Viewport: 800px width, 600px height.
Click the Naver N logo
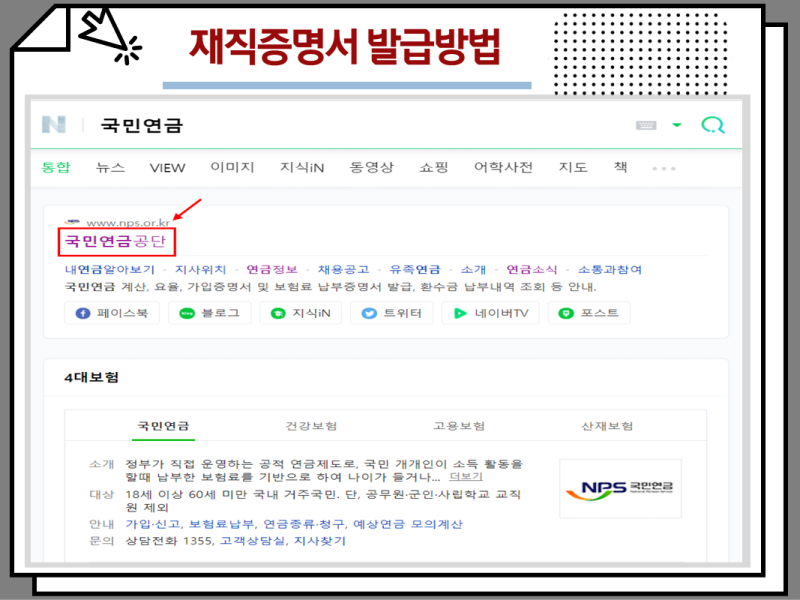coord(54,124)
